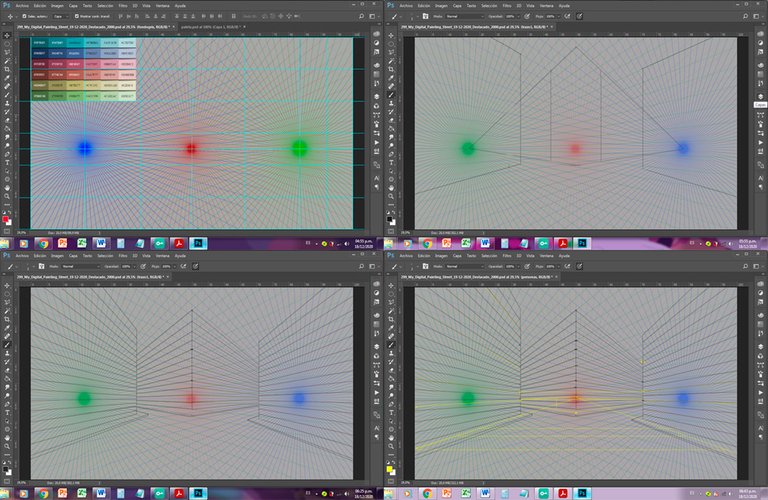Open the Capas layers panel icon in top-right window
This screenshot has width=768, height=500.
(x=760, y=96)
